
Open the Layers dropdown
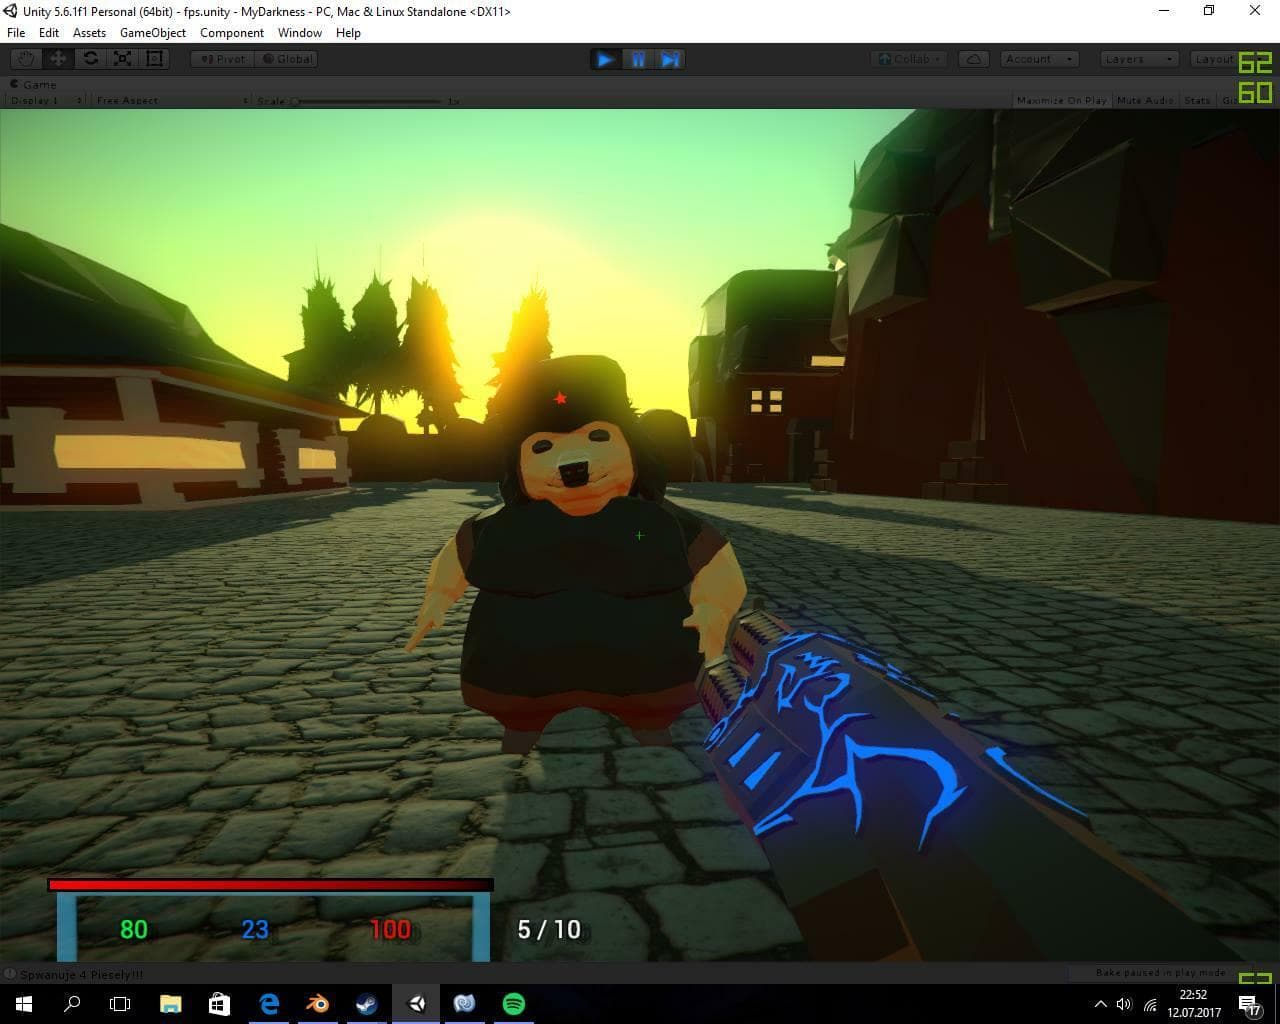(x=1138, y=59)
